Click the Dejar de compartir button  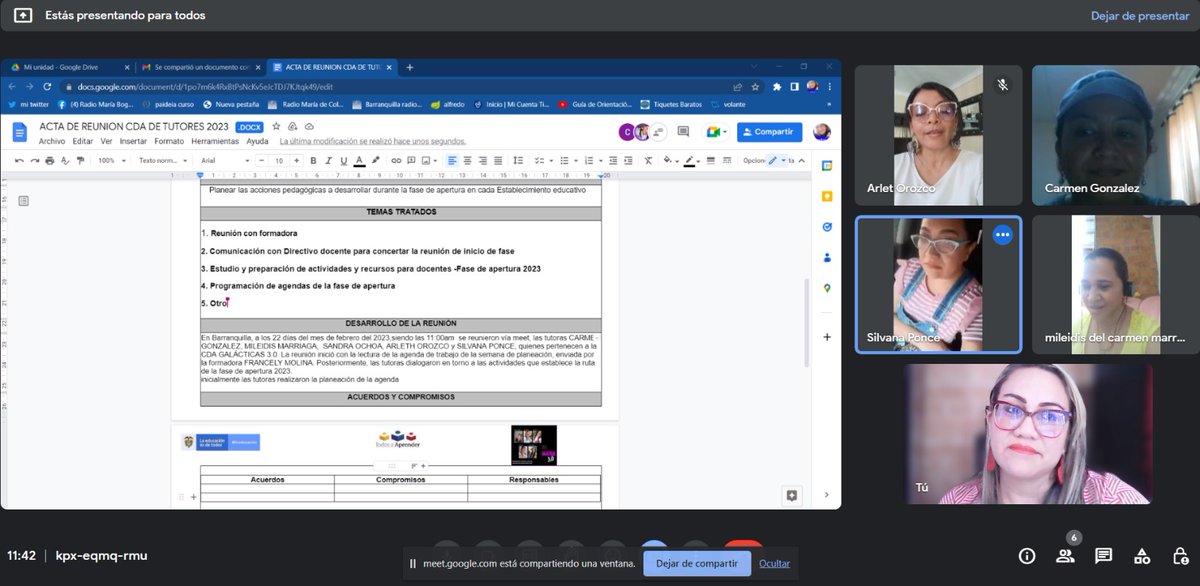696,563
